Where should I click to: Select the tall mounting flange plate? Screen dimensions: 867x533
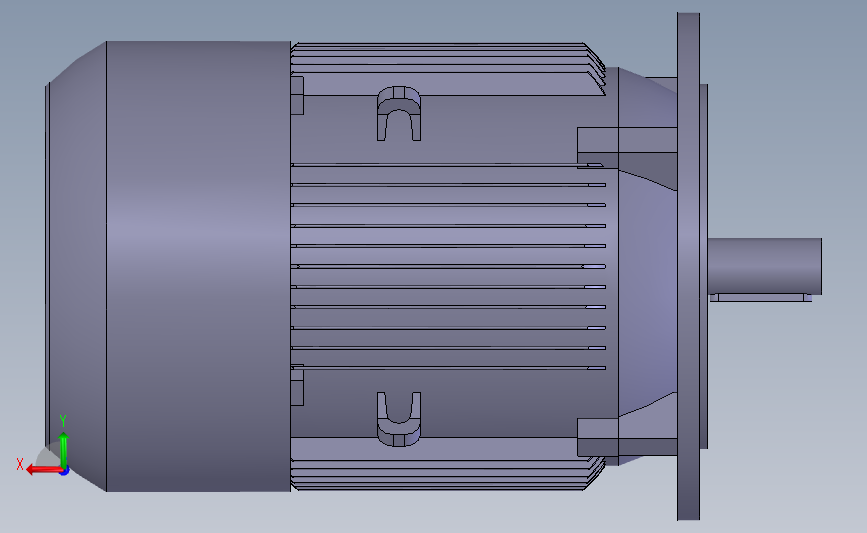pyautogui.click(x=688, y=266)
